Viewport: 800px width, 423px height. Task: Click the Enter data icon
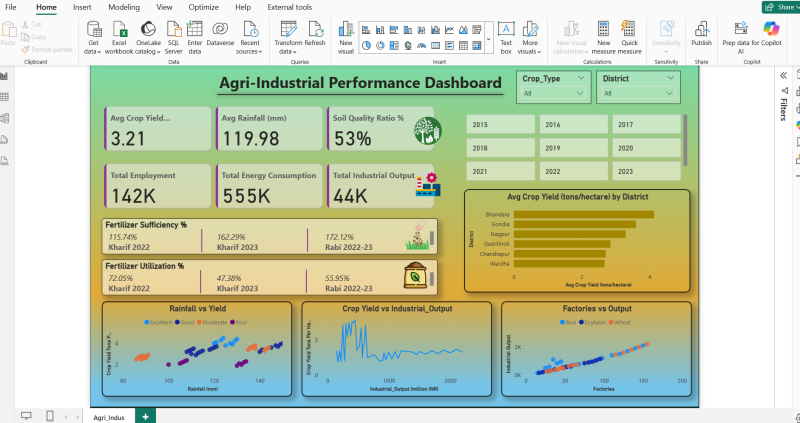194,29
